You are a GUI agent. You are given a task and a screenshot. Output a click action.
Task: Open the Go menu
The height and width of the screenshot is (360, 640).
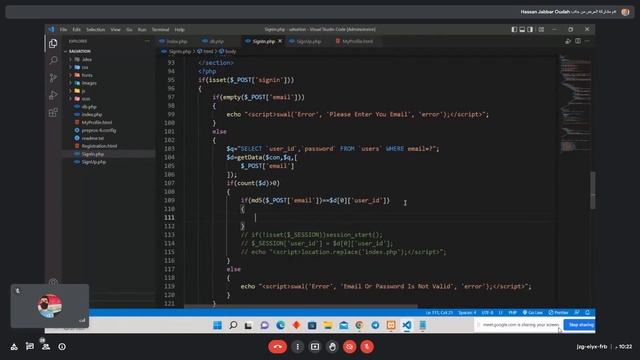(x=129, y=30)
